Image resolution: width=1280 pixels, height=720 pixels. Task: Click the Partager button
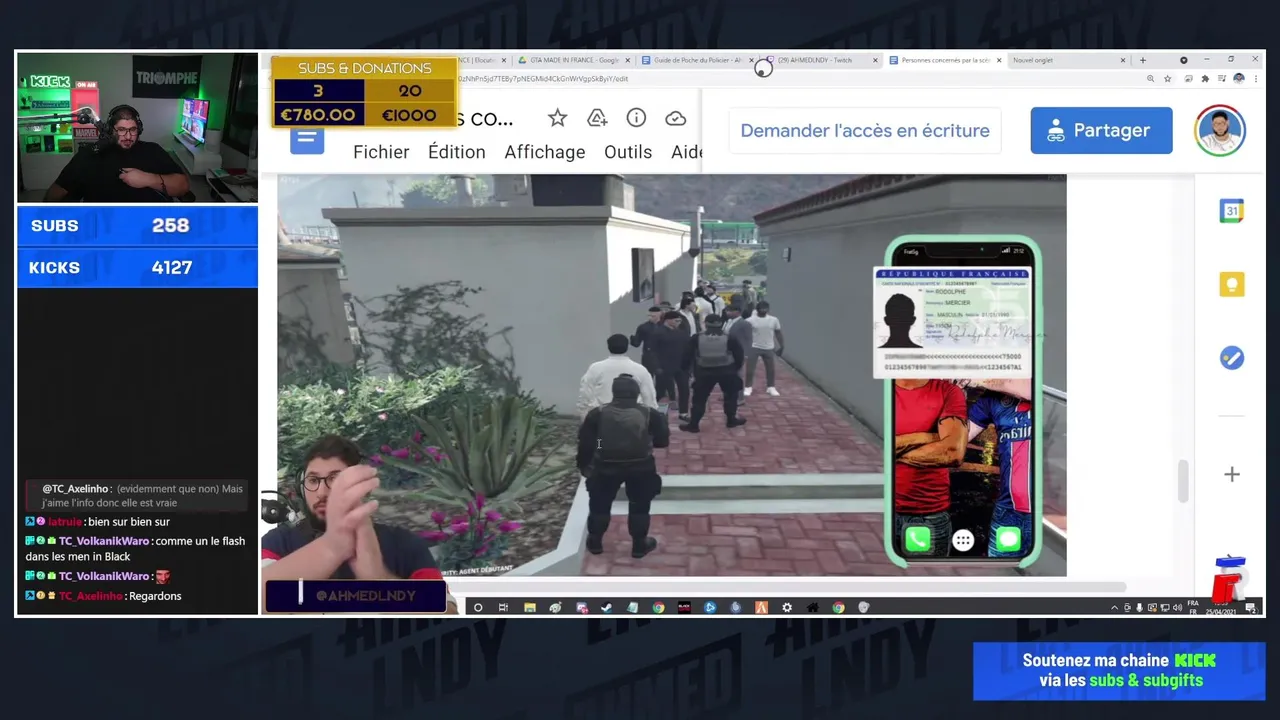point(1101,131)
